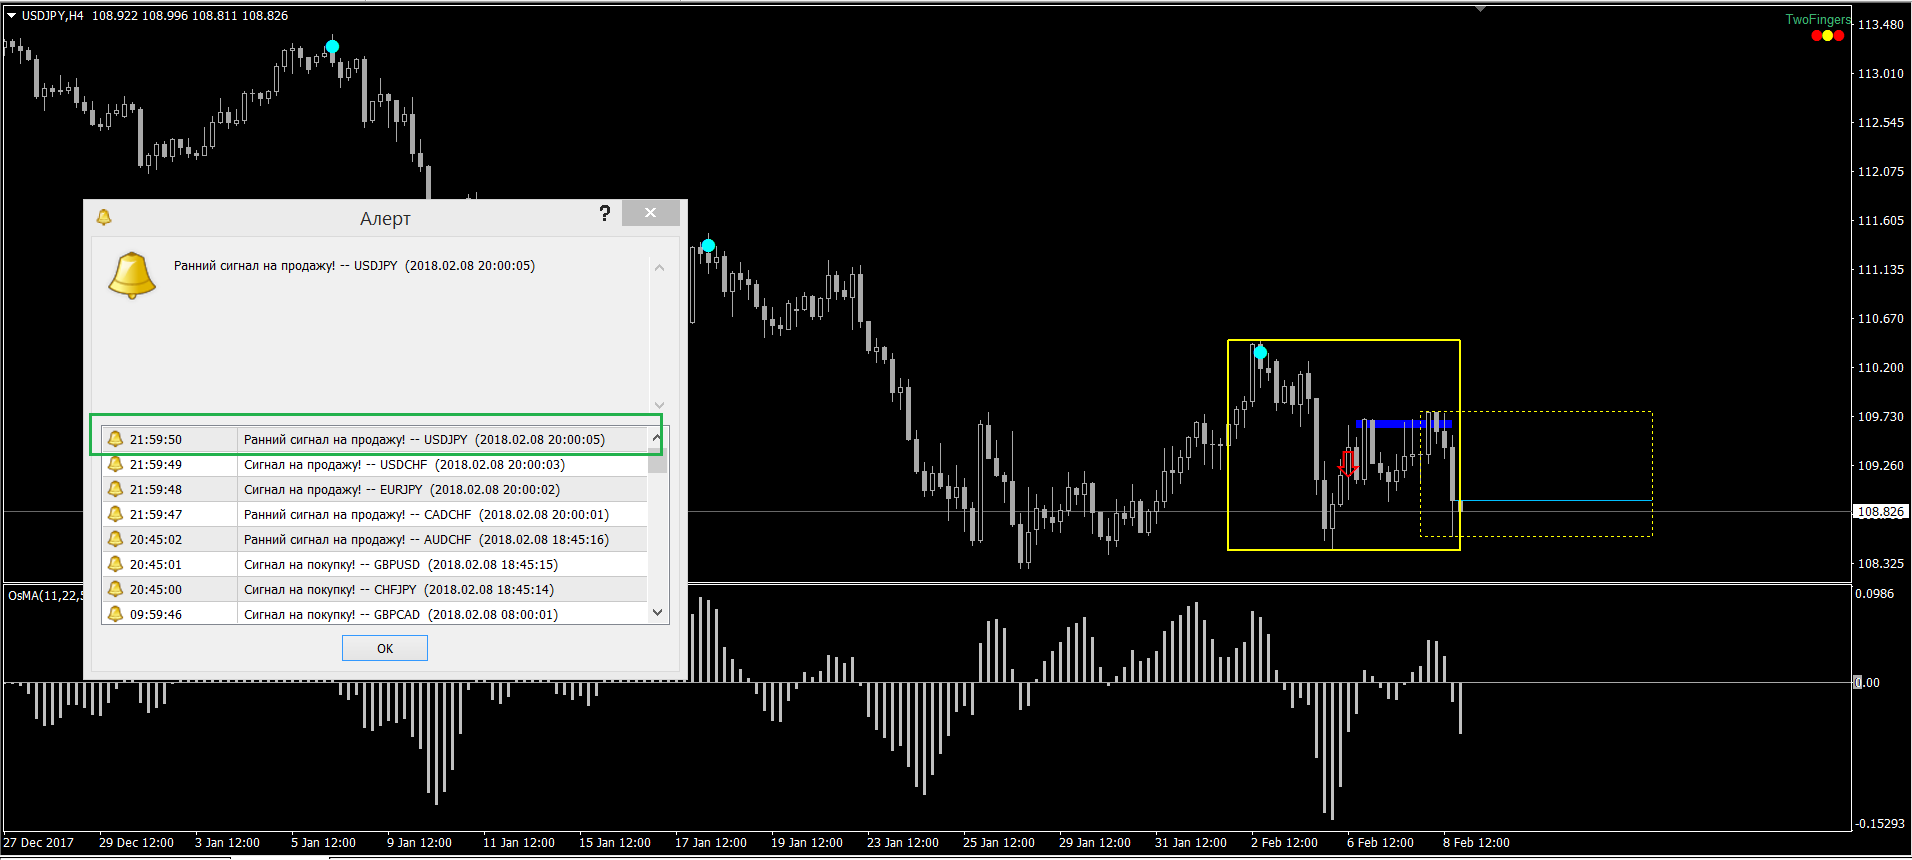Click the red down arrow on the chart
1912x860 pixels.
tap(1348, 463)
